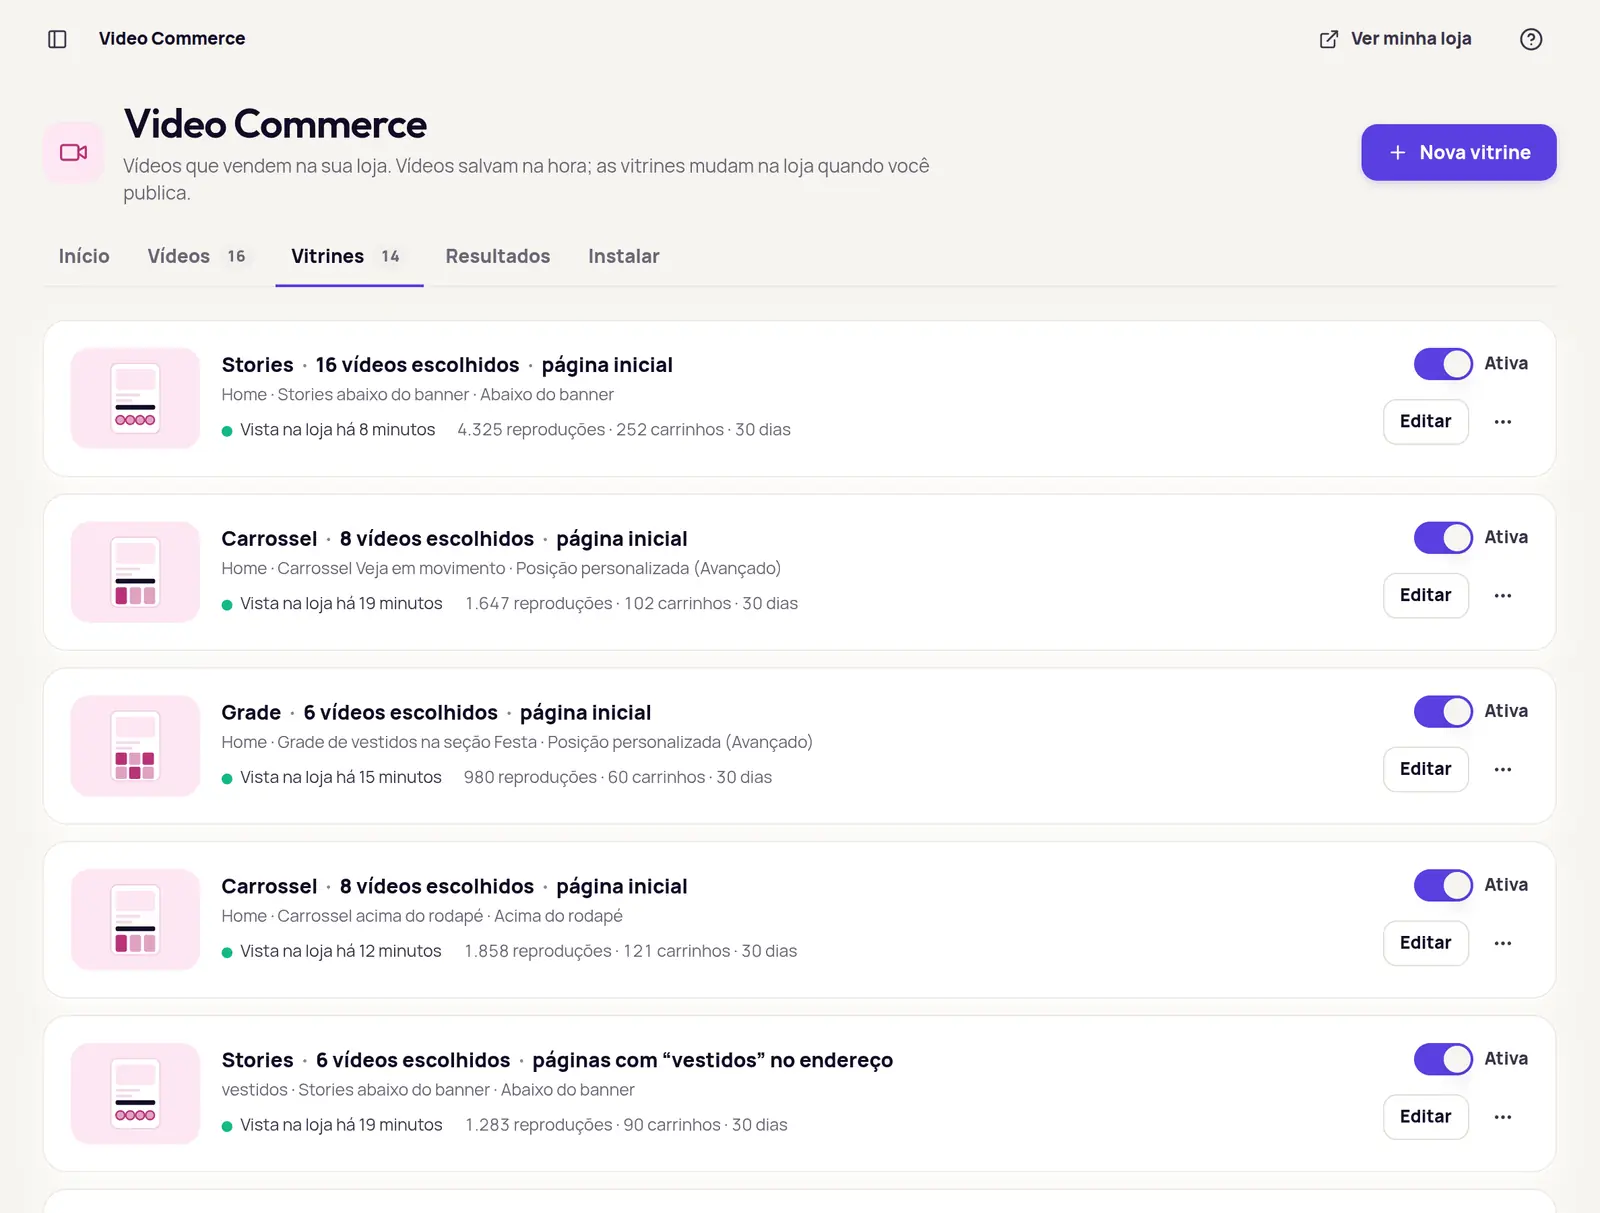Viewport: 1600px width, 1213px height.
Task: Turn off Carrossel acima do rodapé toggle
Action: coord(1443,886)
